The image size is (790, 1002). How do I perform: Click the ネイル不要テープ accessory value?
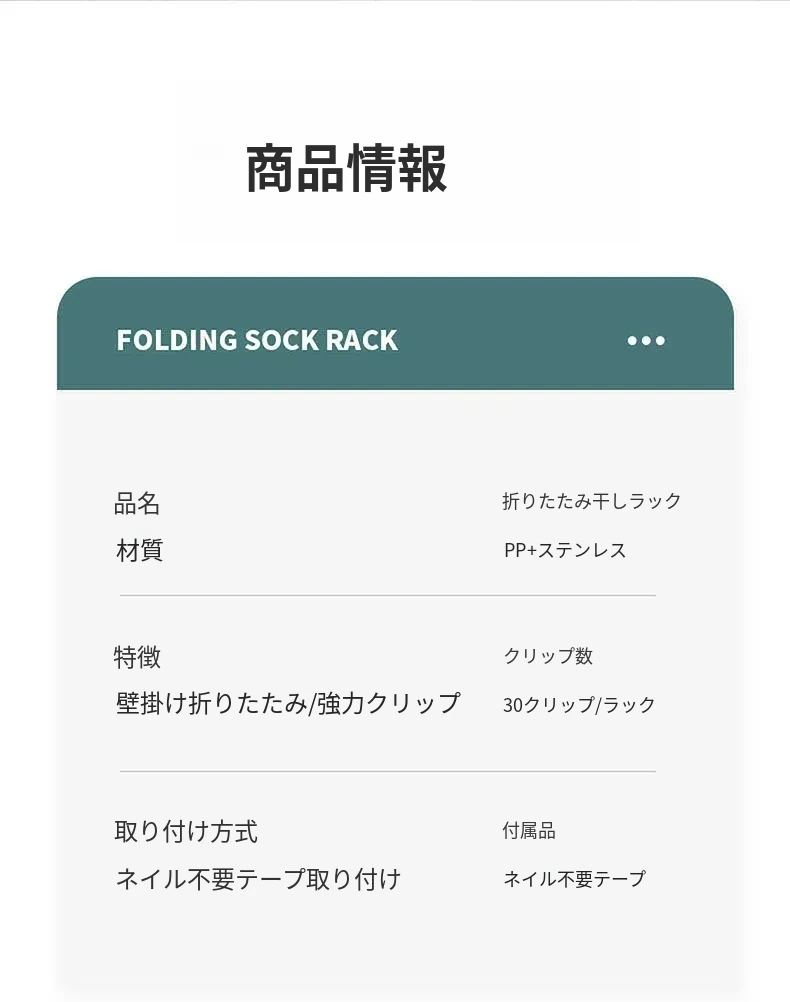pyautogui.click(x=574, y=879)
